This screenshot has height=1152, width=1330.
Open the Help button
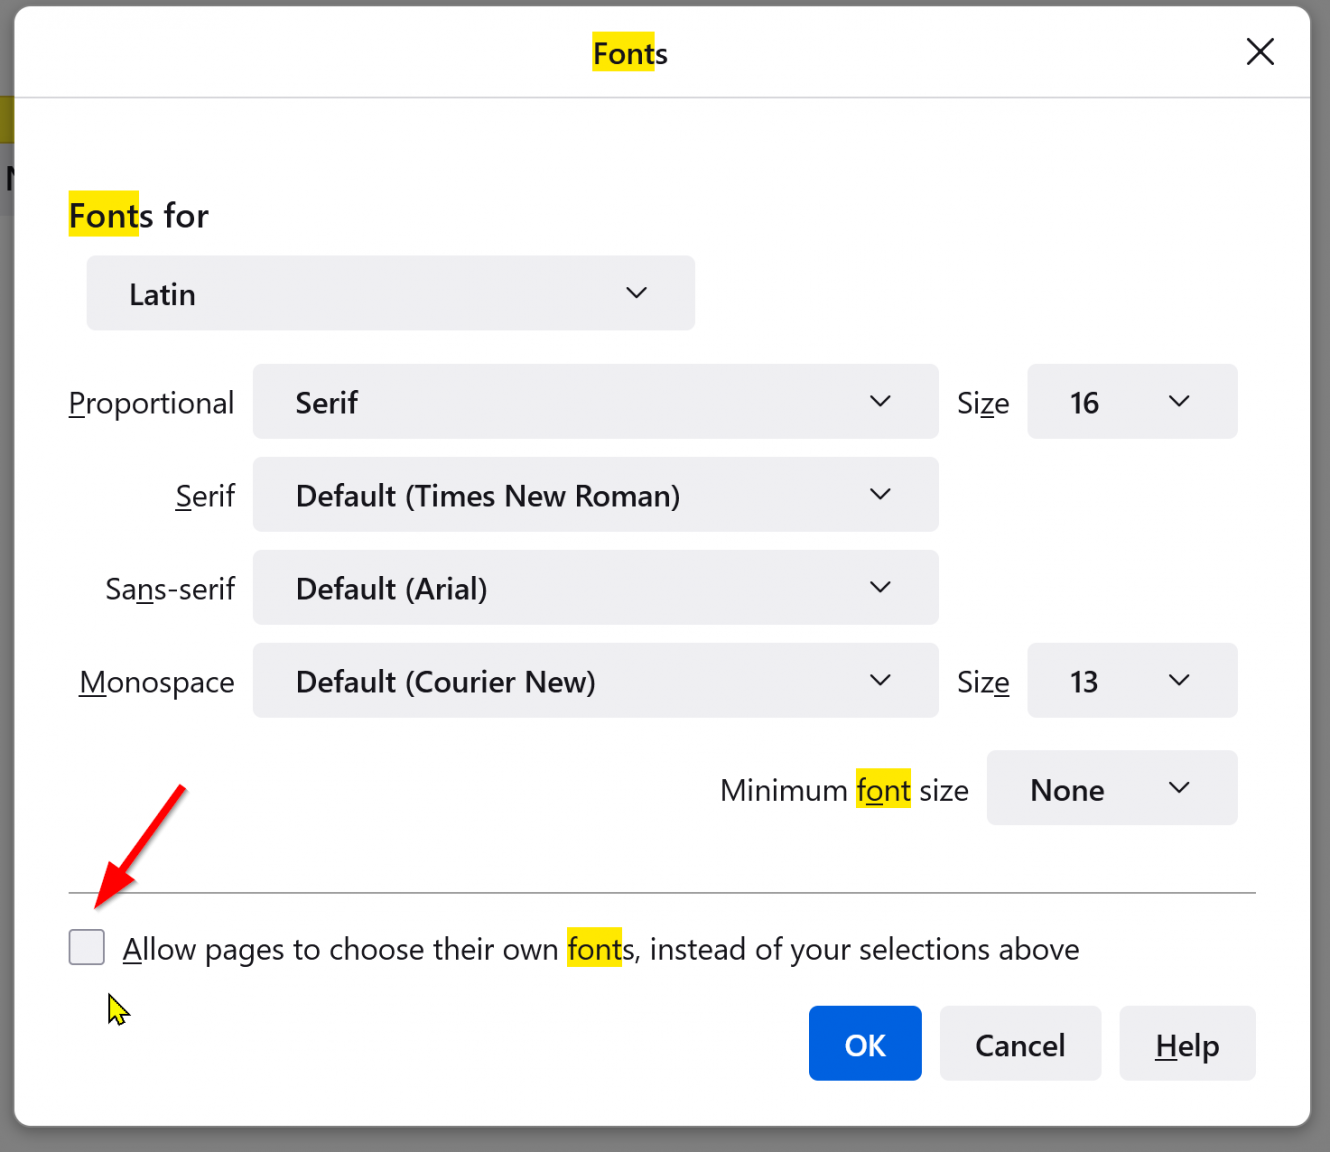tap(1186, 1044)
